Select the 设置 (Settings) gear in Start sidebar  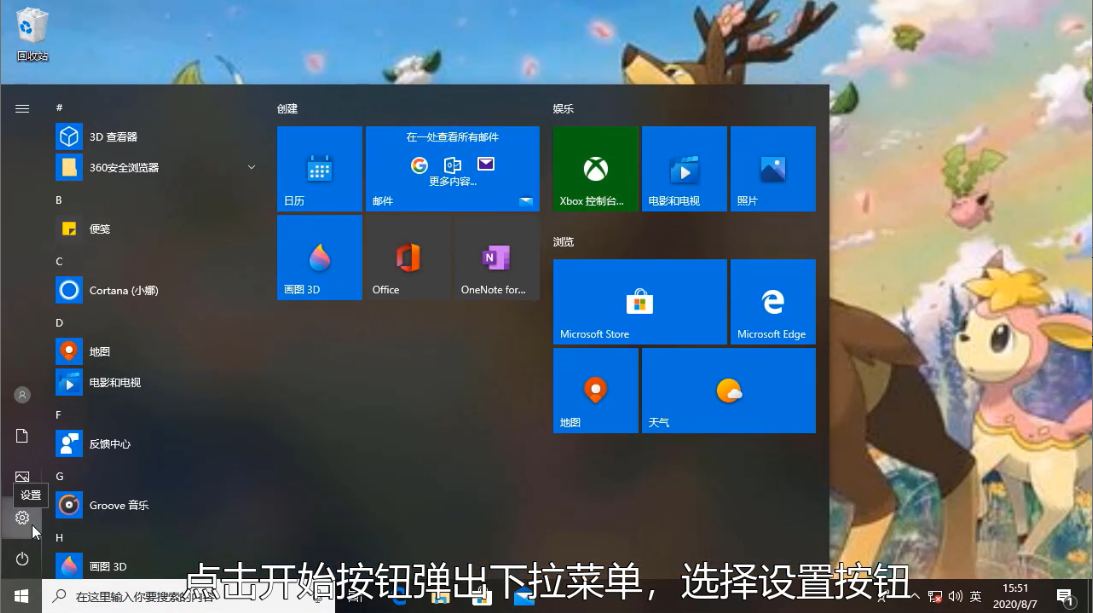click(x=22, y=518)
